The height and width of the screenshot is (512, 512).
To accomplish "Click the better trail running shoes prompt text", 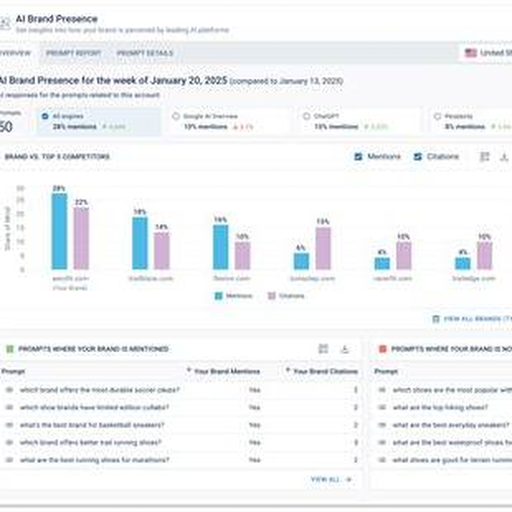I will pos(91,442).
